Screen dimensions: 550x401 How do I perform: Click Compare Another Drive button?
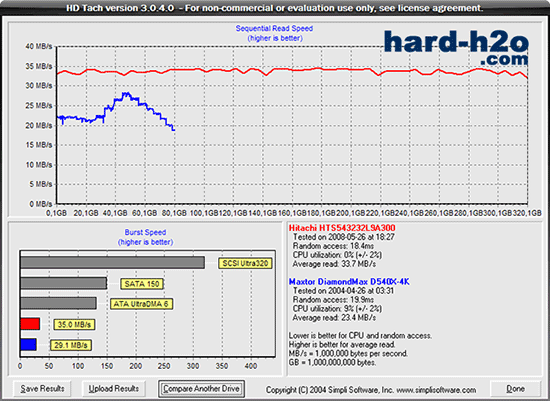(x=201, y=389)
